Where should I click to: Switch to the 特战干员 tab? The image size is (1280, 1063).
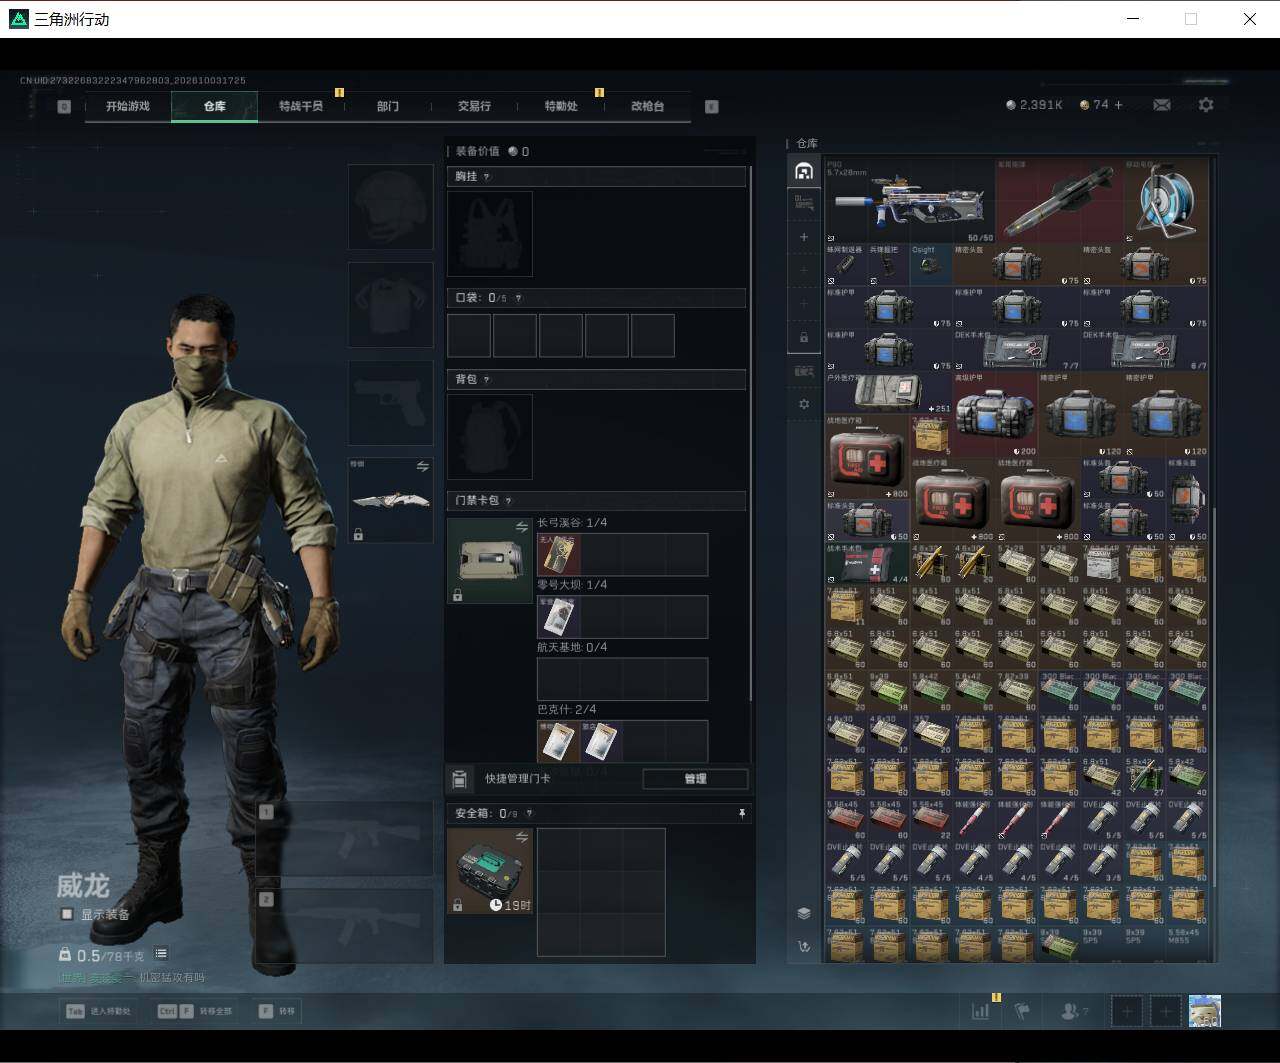point(301,106)
